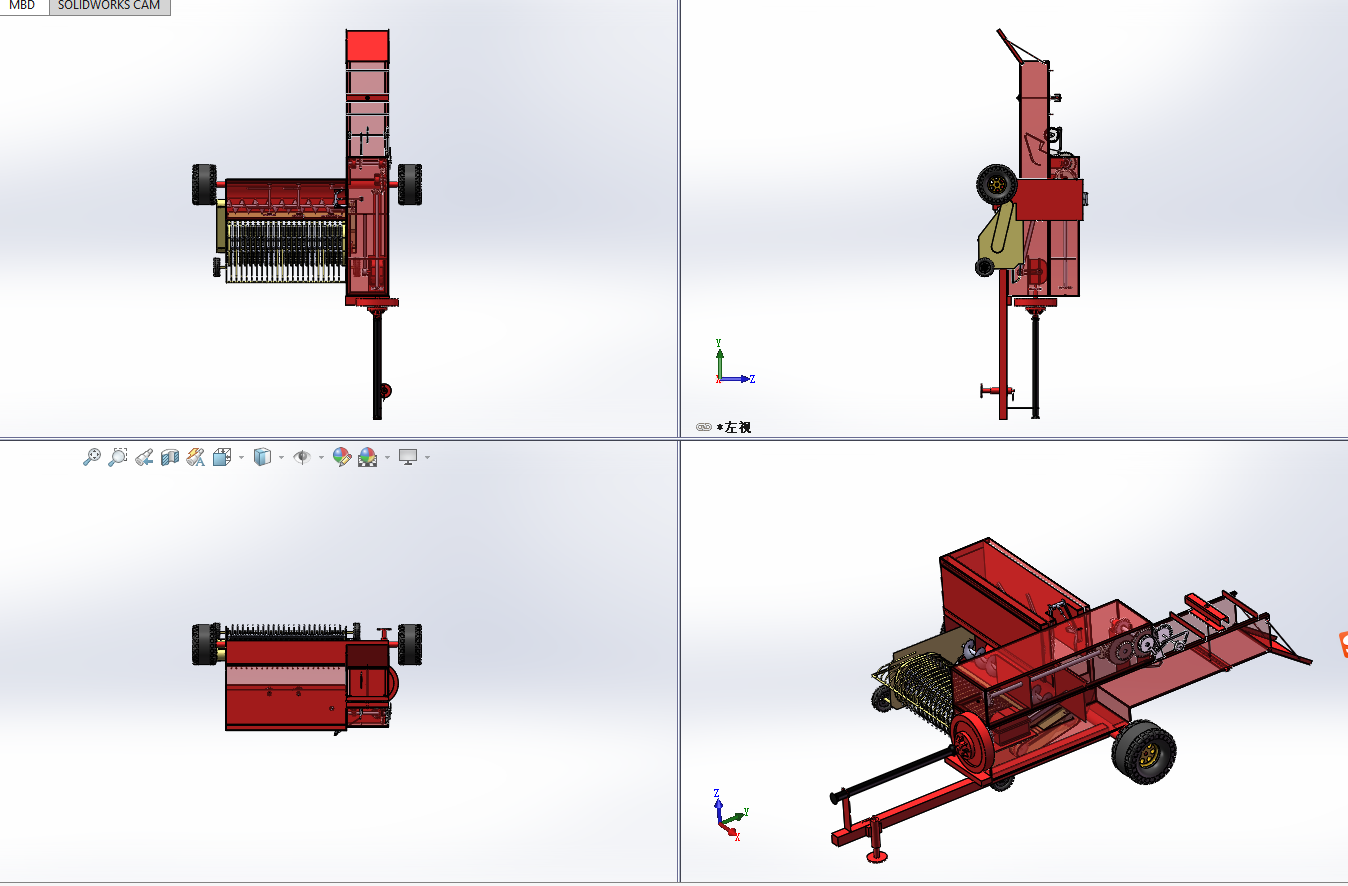
Task: Switch to the MBD tab
Action: 22,6
